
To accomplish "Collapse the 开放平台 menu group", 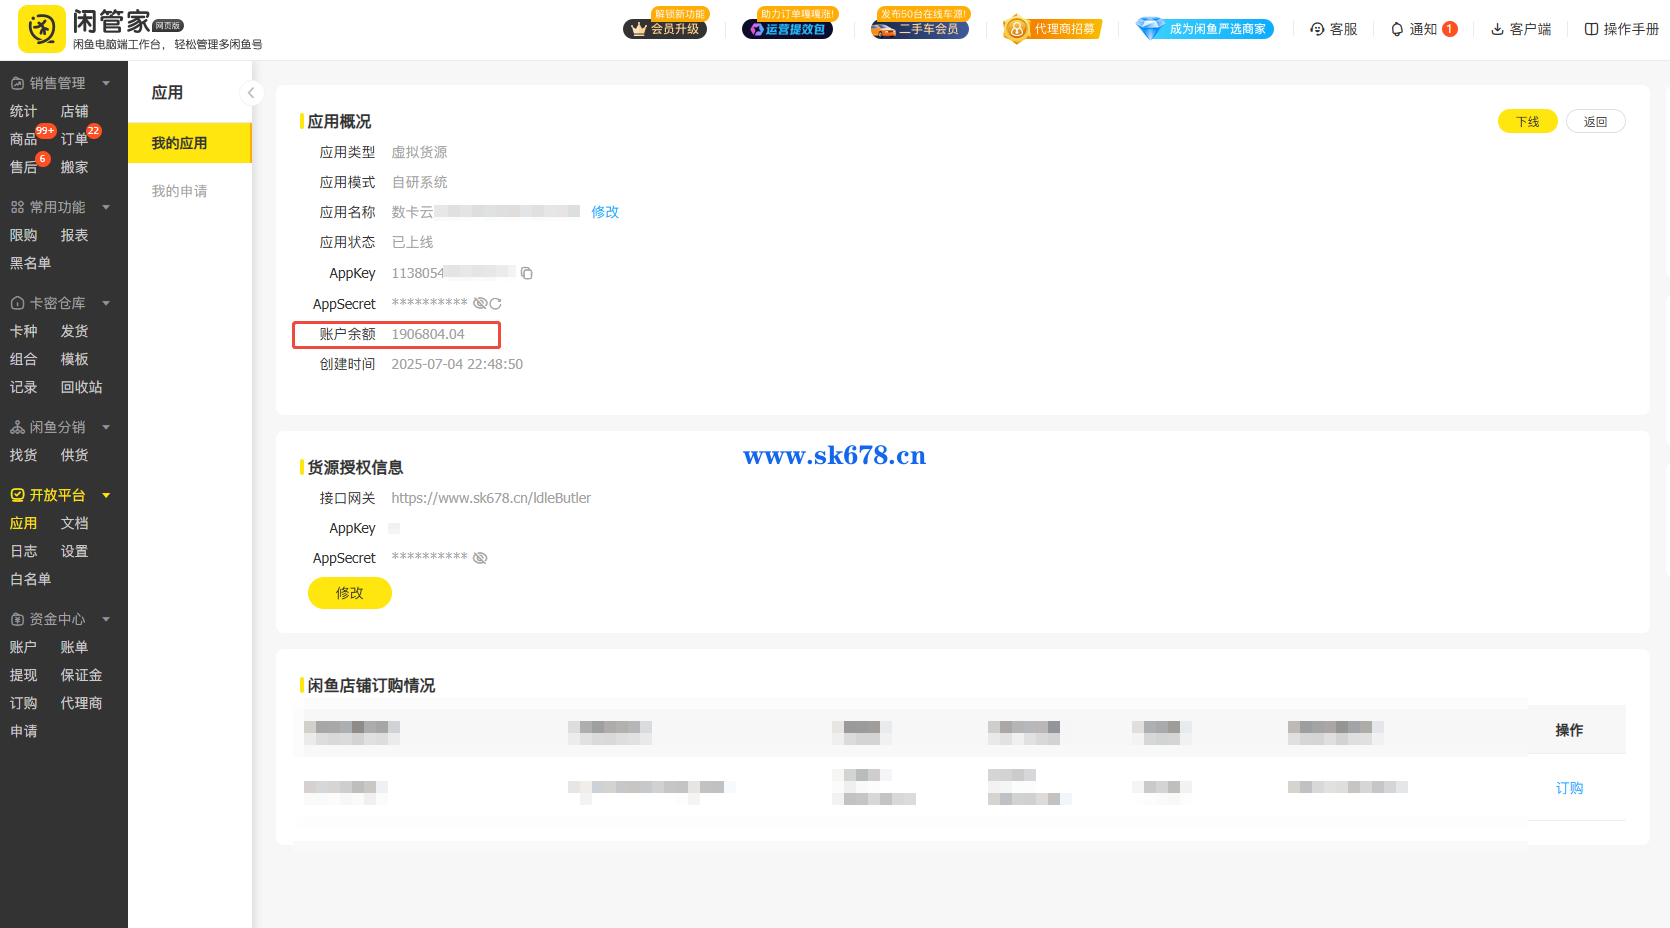I will click(106, 495).
